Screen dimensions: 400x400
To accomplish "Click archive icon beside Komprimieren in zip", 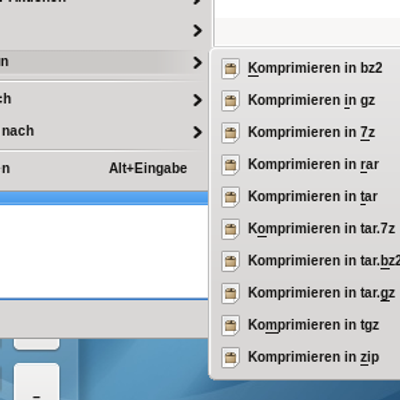I will tap(230, 357).
